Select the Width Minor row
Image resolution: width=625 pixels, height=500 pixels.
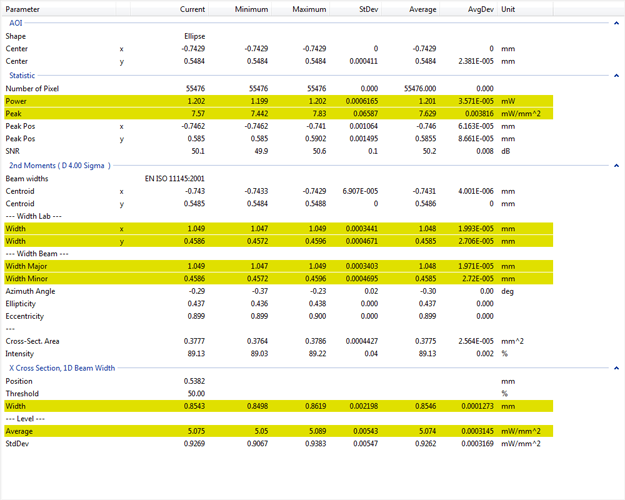(278, 278)
